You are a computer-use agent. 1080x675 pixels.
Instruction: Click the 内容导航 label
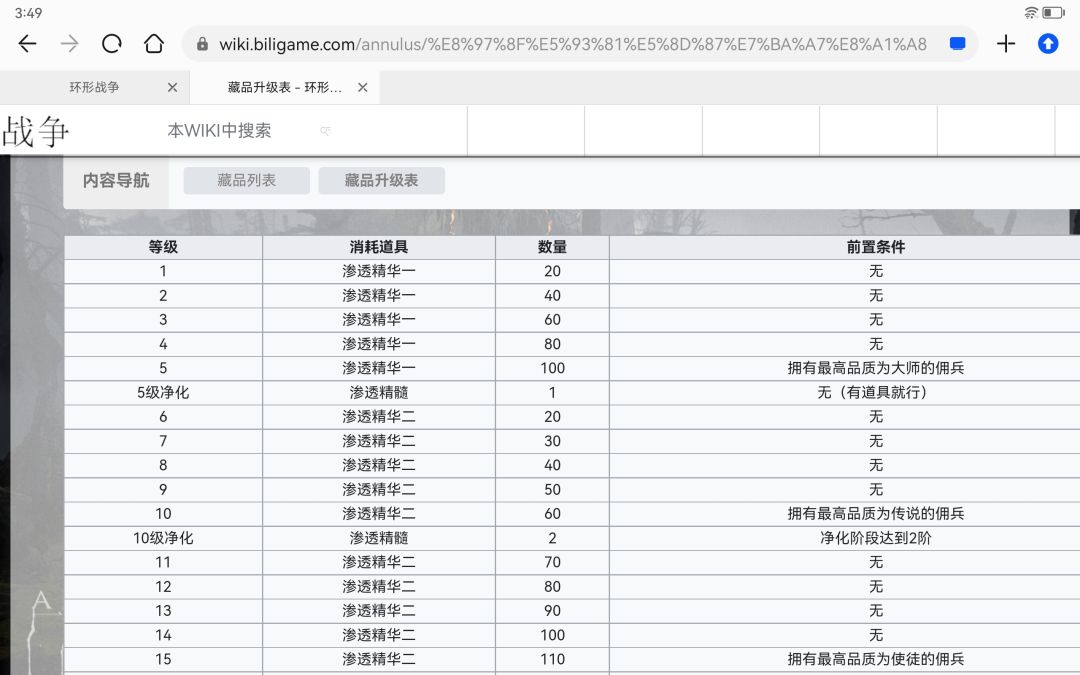coord(116,180)
